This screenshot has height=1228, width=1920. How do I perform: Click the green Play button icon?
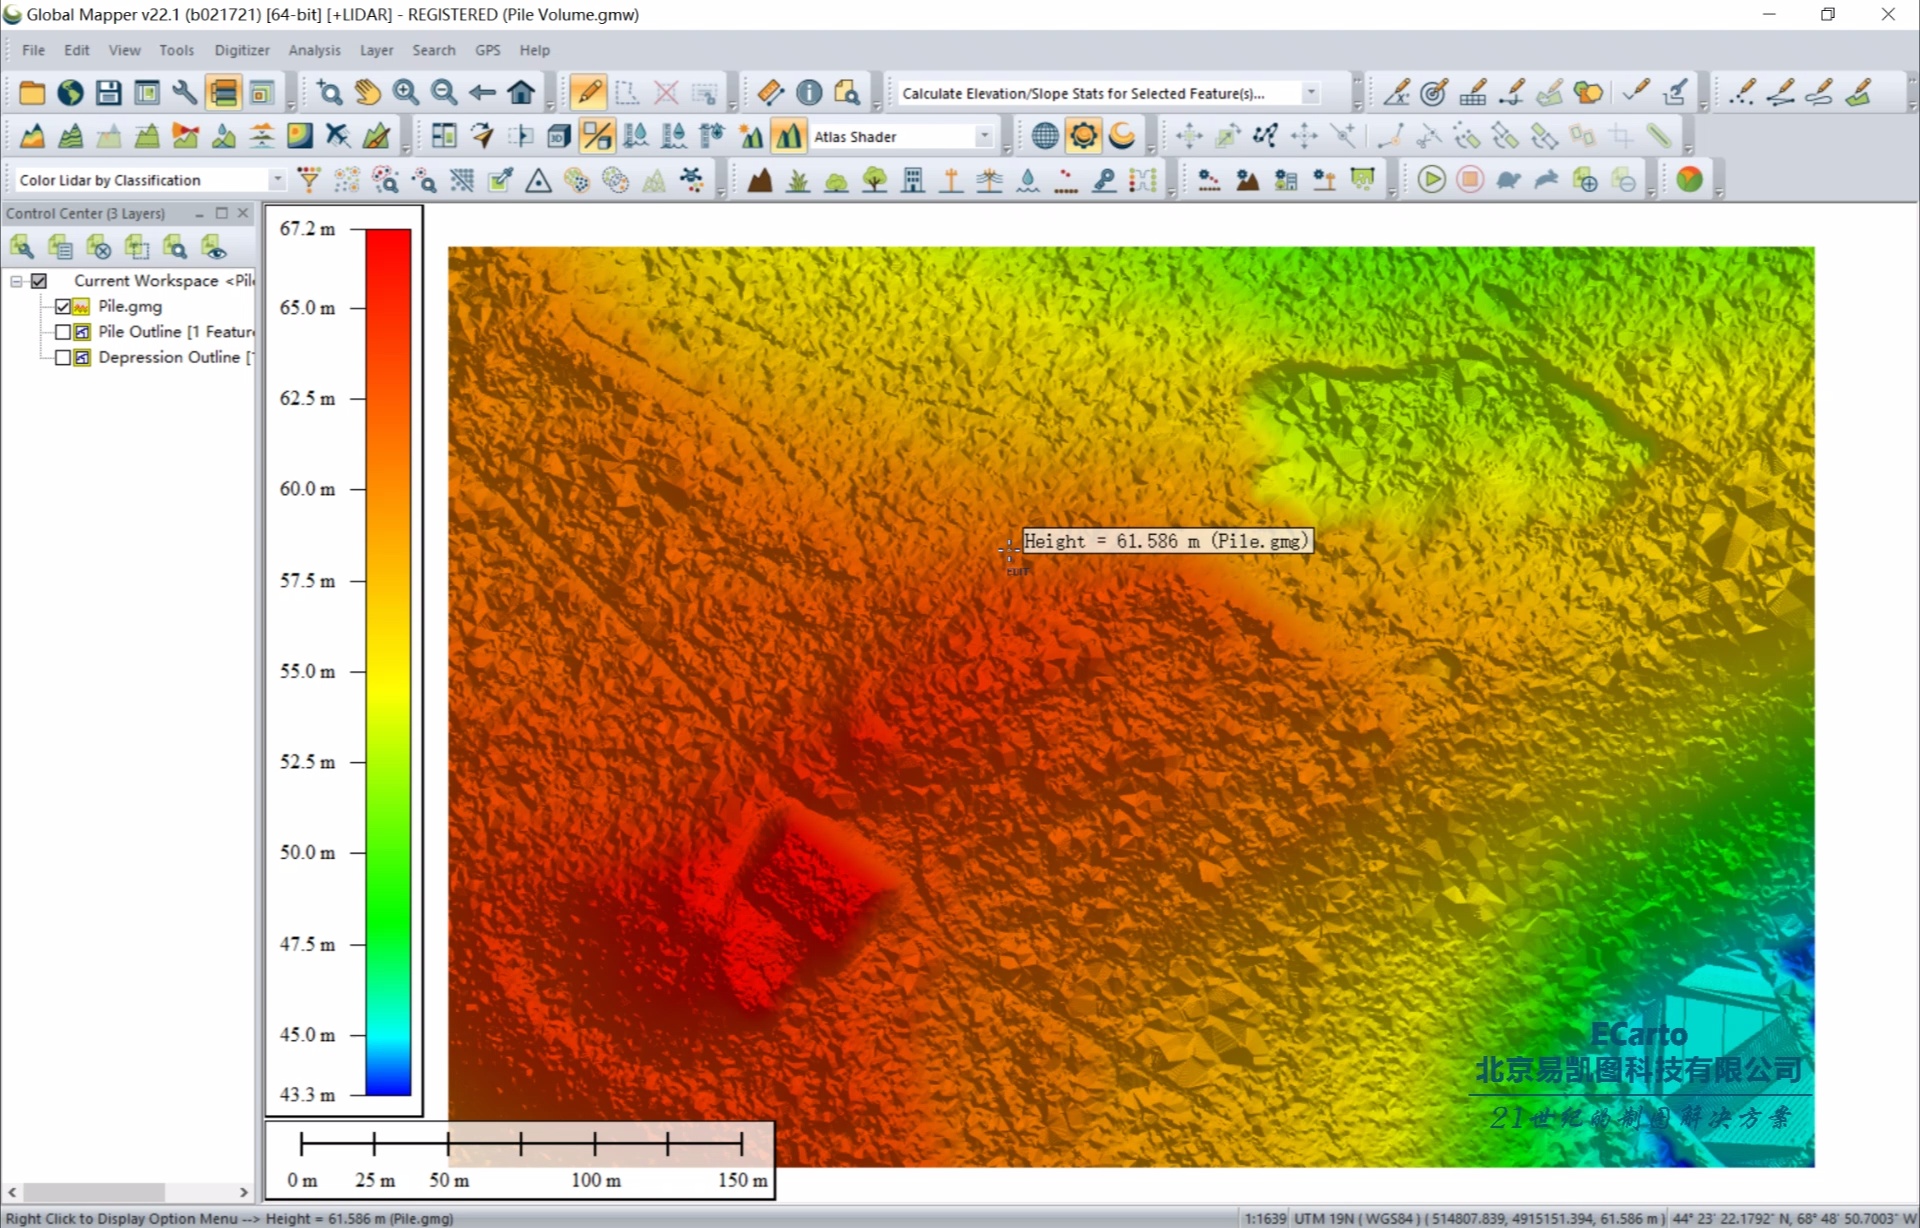[1431, 180]
